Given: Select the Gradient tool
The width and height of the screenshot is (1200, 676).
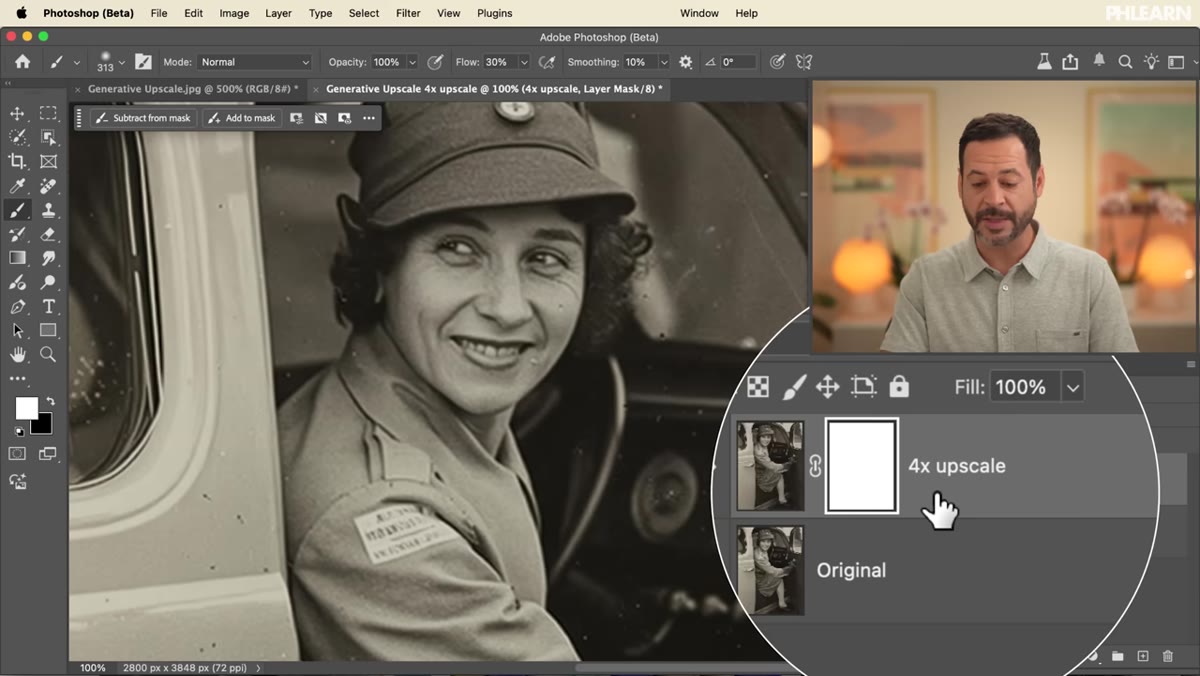Looking at the screenshot, I should 17,258.
